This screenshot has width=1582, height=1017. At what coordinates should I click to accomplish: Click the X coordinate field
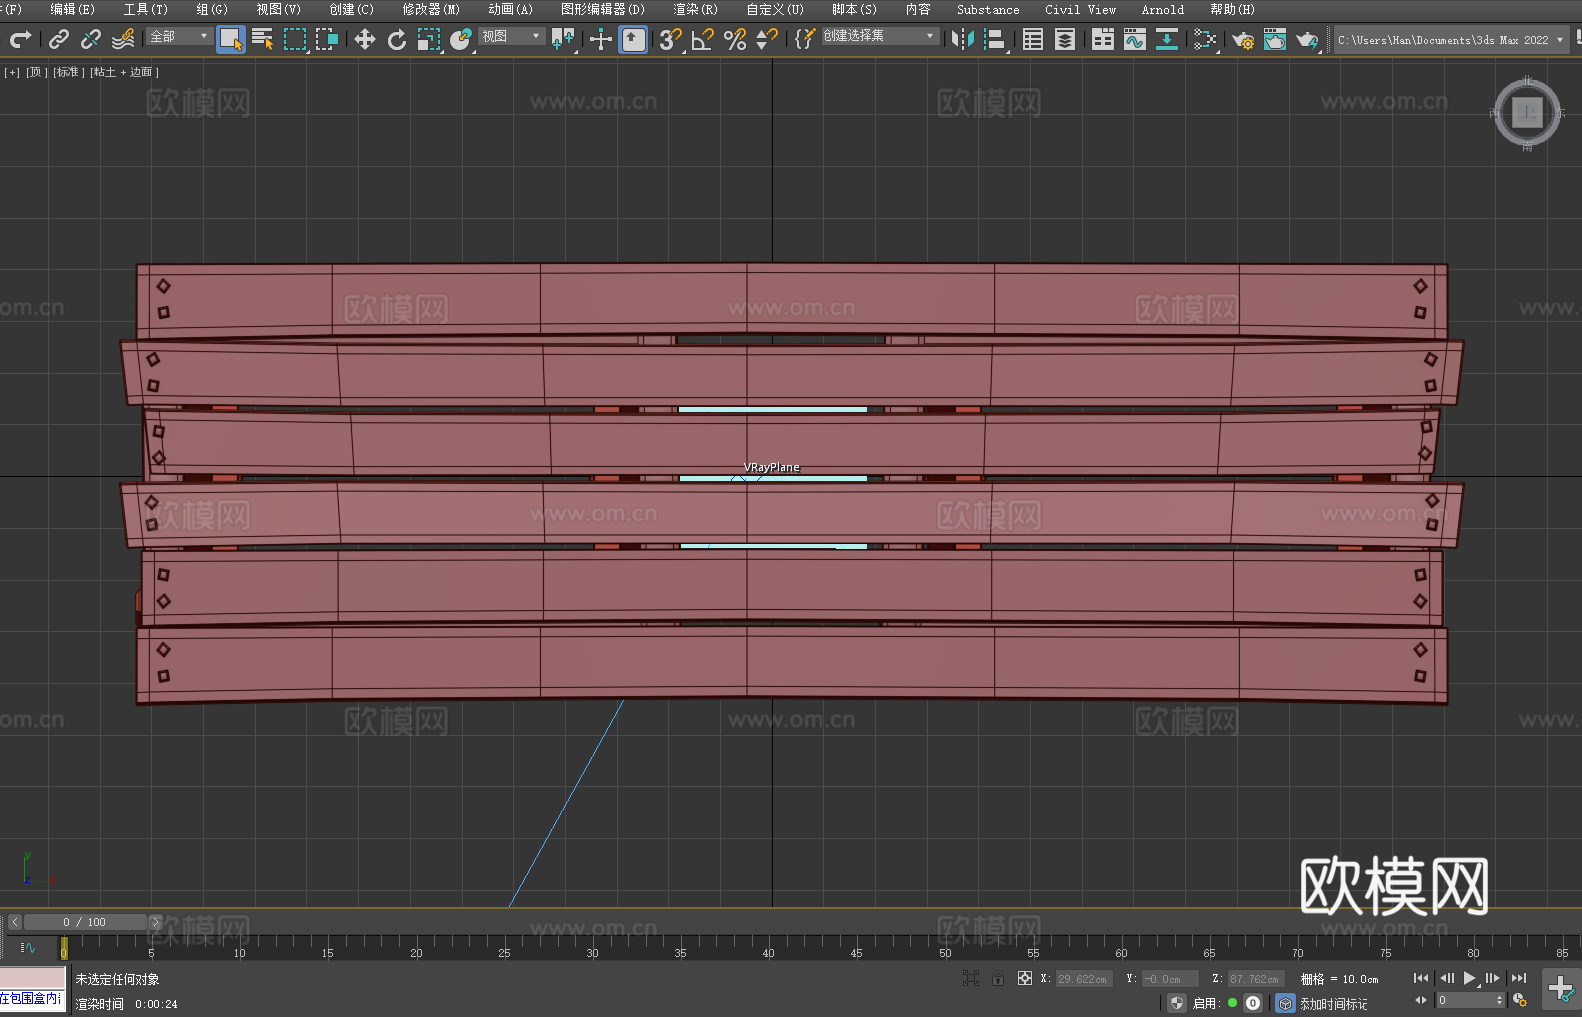coord(1084,979)
